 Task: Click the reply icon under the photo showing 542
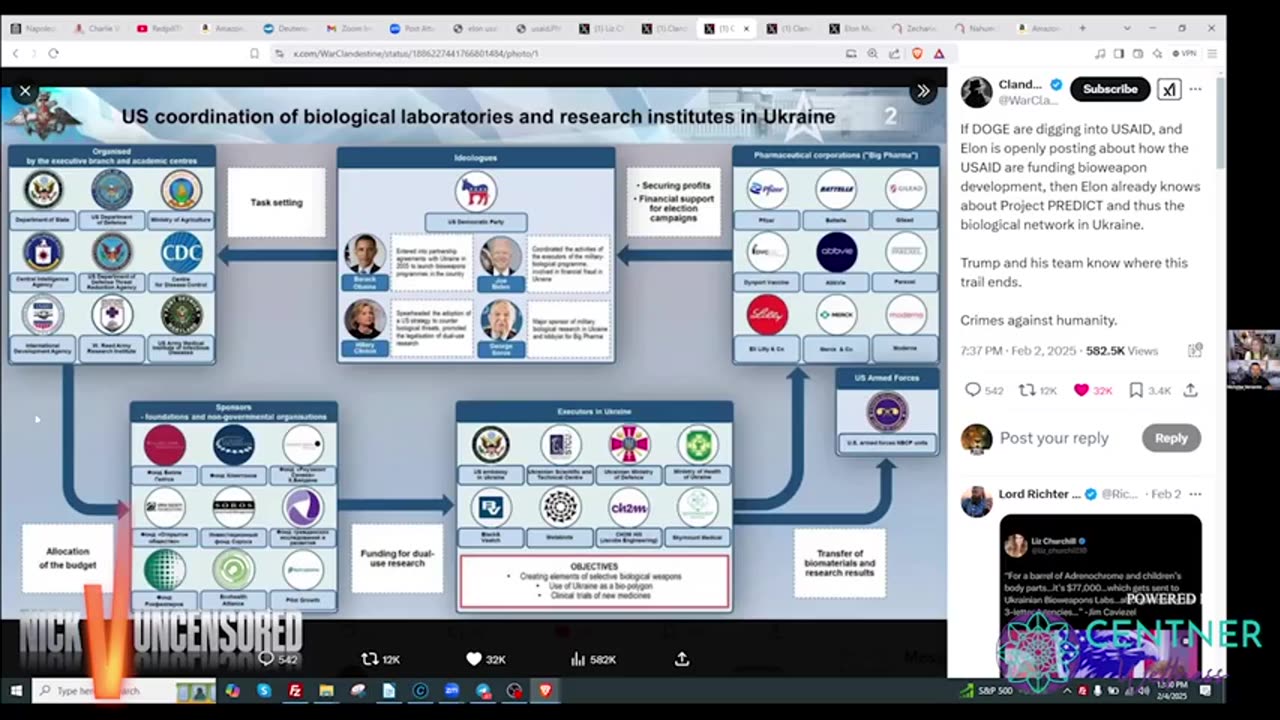(x=266, y=659)
